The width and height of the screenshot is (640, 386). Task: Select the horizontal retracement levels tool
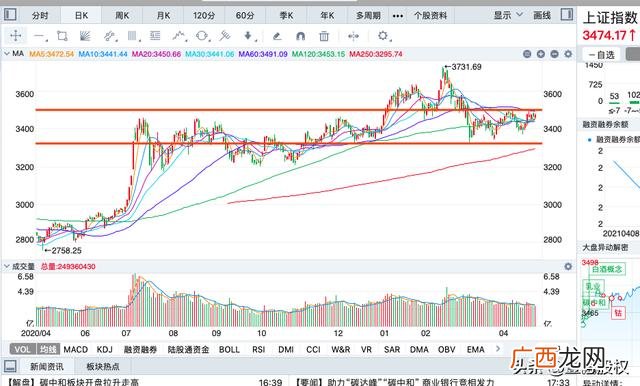click(x=155, y=36)
